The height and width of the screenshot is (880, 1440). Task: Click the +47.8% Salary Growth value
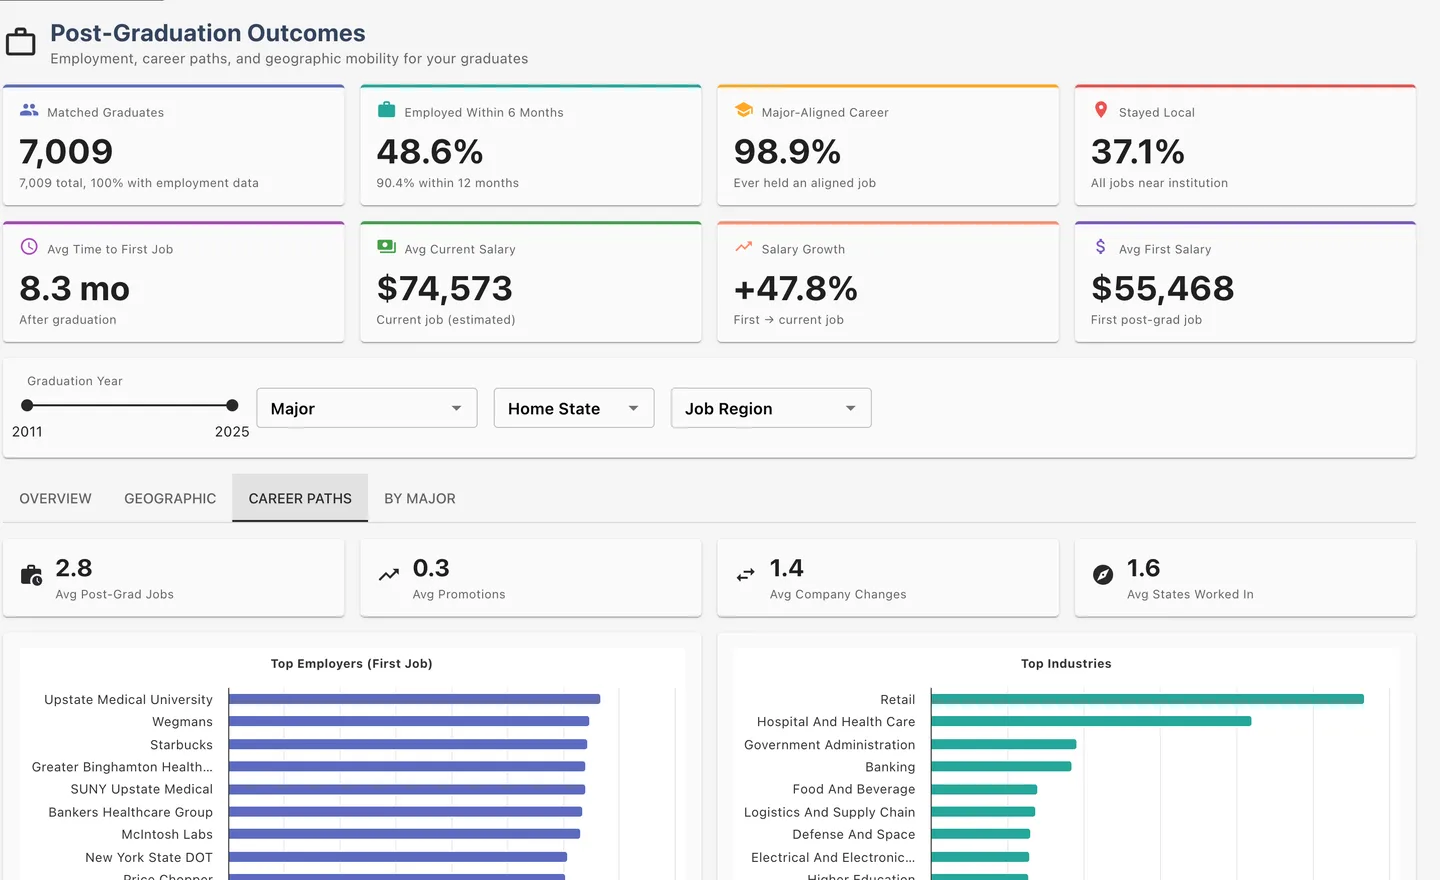tap(796, 289)
